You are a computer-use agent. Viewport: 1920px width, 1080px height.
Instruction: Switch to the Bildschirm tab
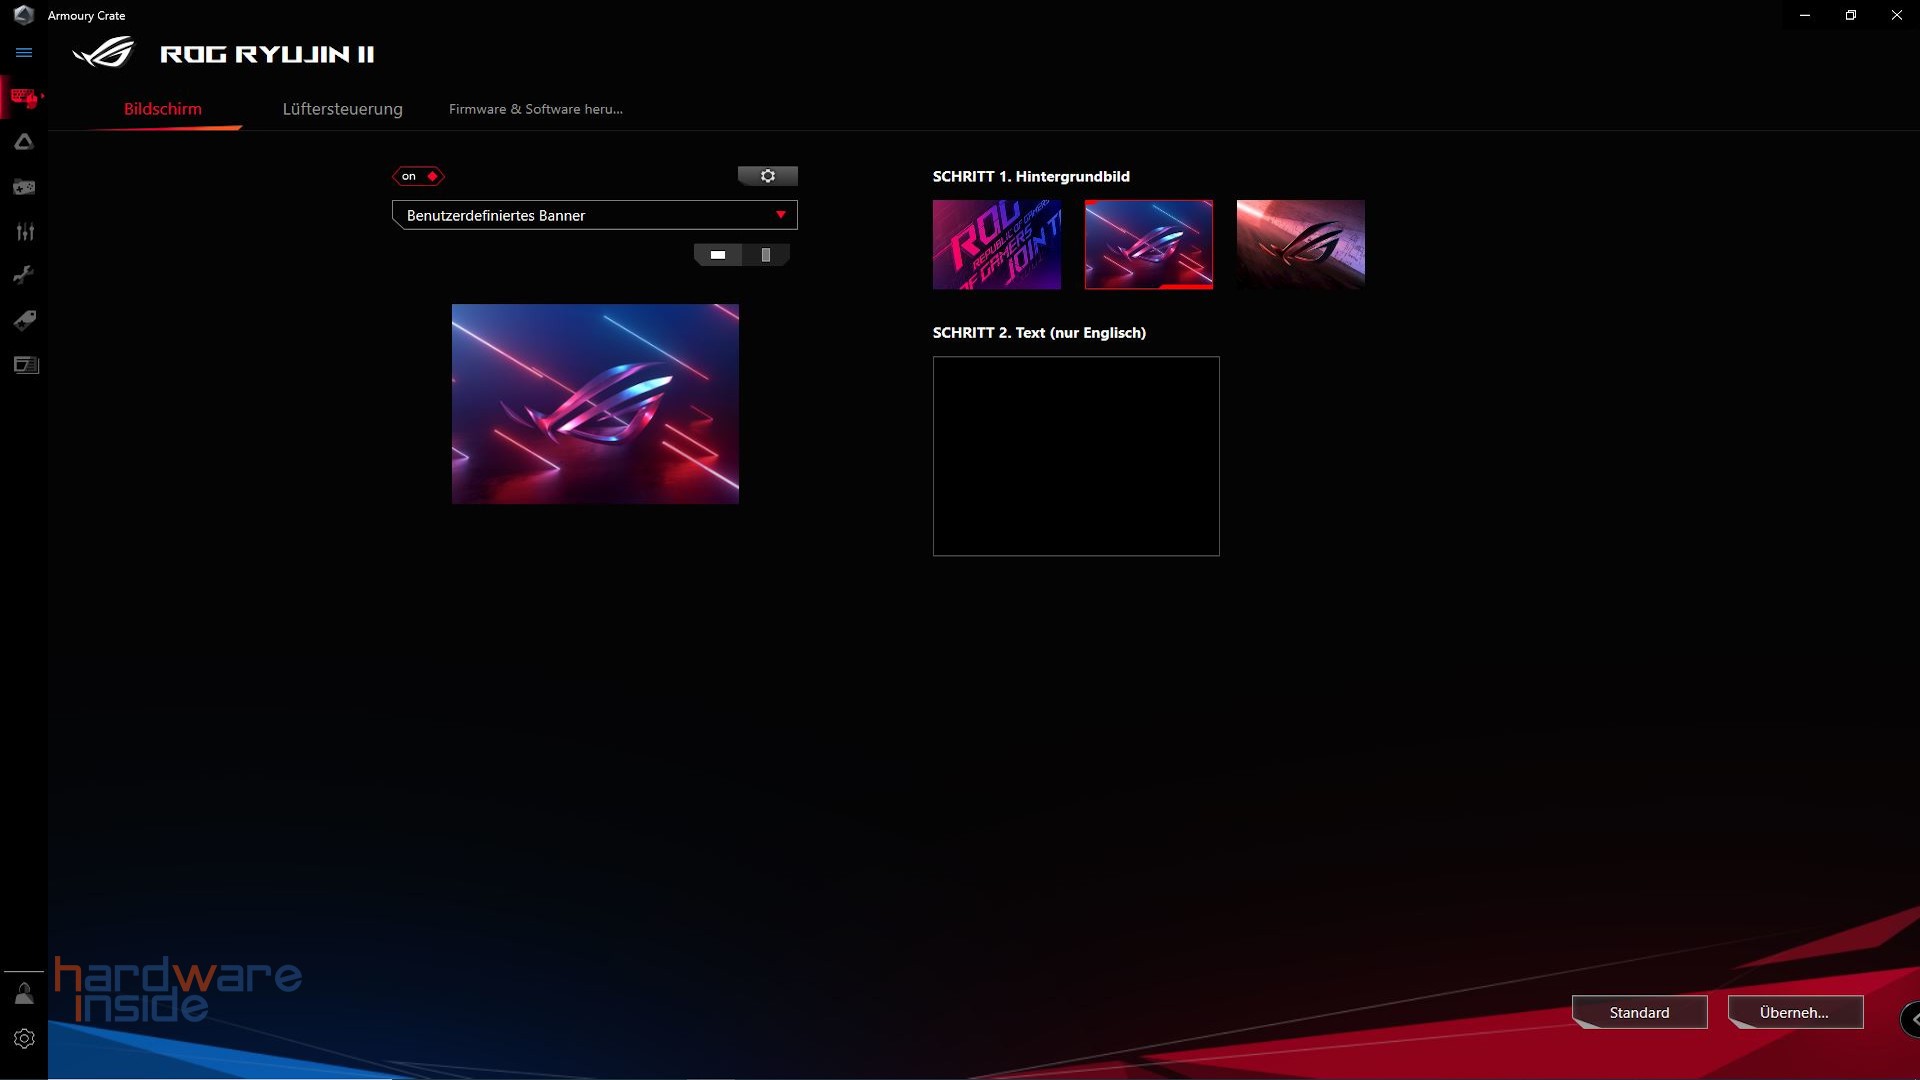163,109
